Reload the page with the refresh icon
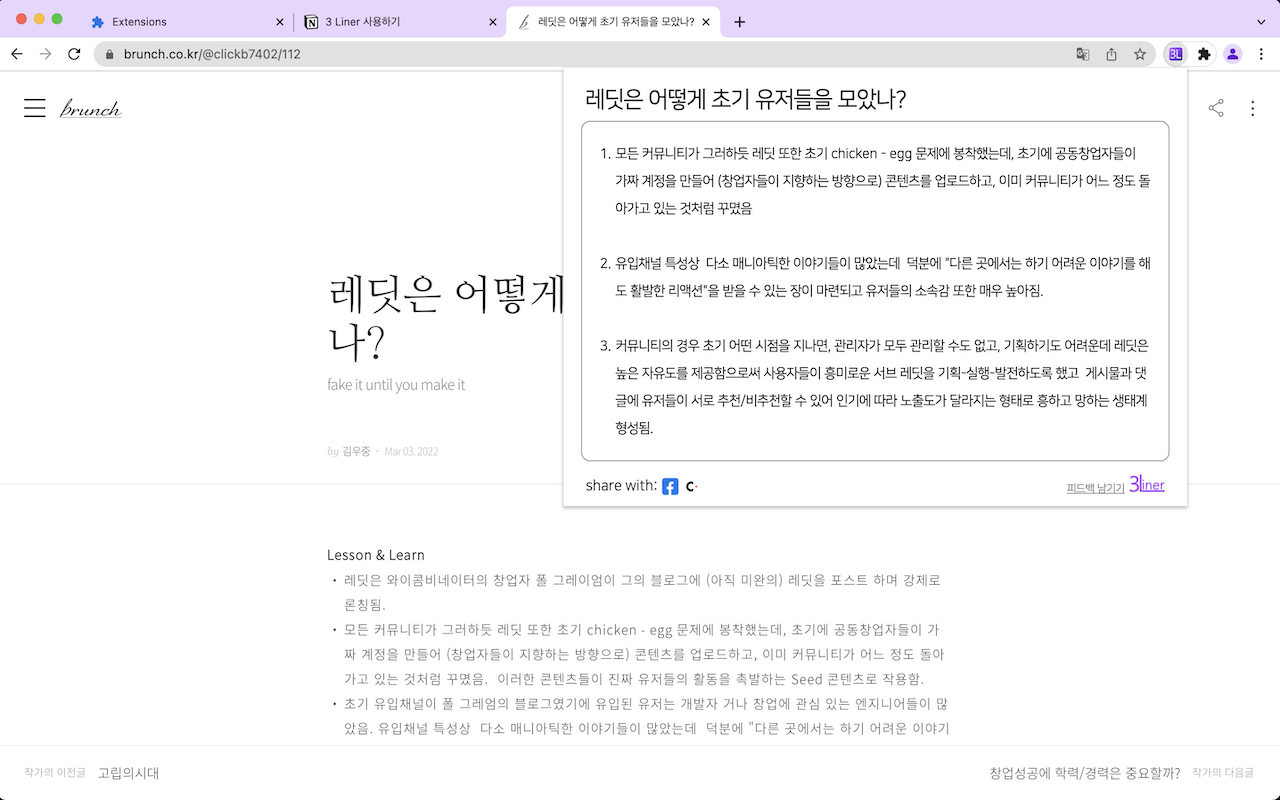Image resolution: width=1280 pixels, height=800 pixels. click(74, 54)
